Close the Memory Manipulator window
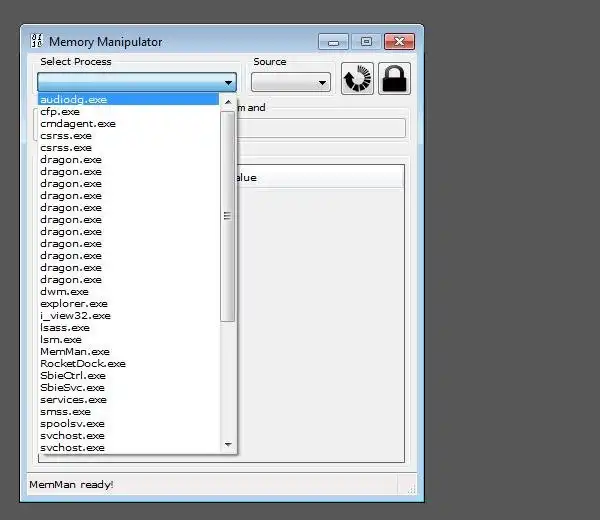 (399, 42)
